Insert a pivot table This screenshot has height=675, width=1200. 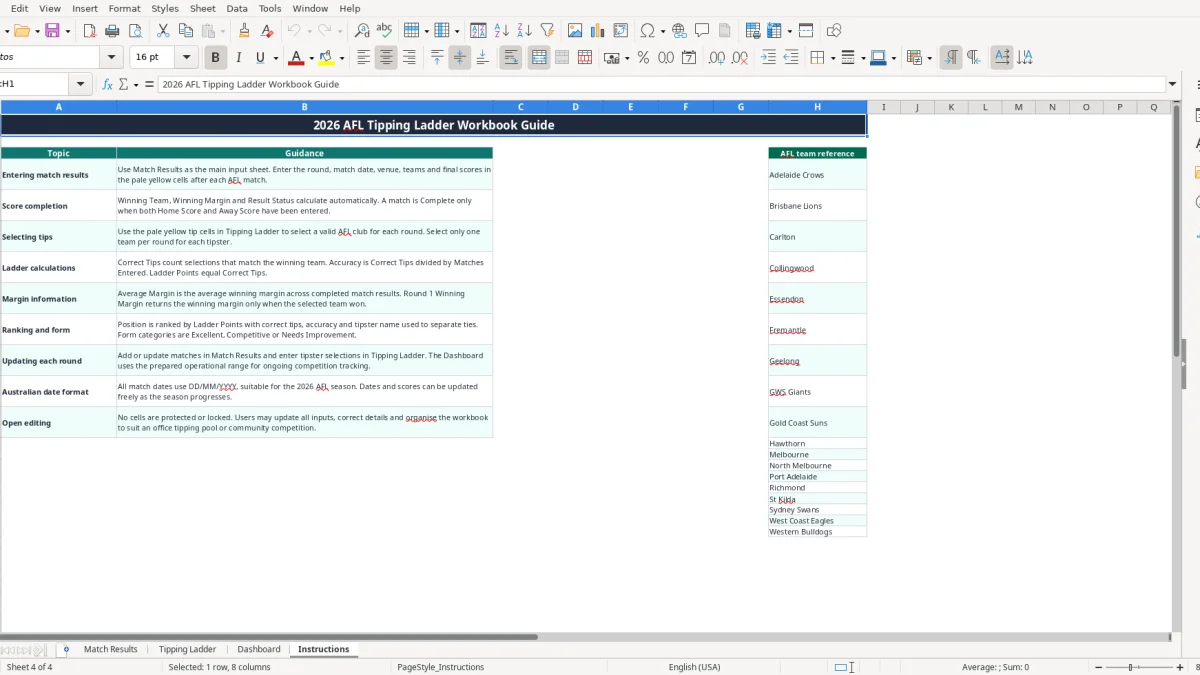tap(621, 31)
